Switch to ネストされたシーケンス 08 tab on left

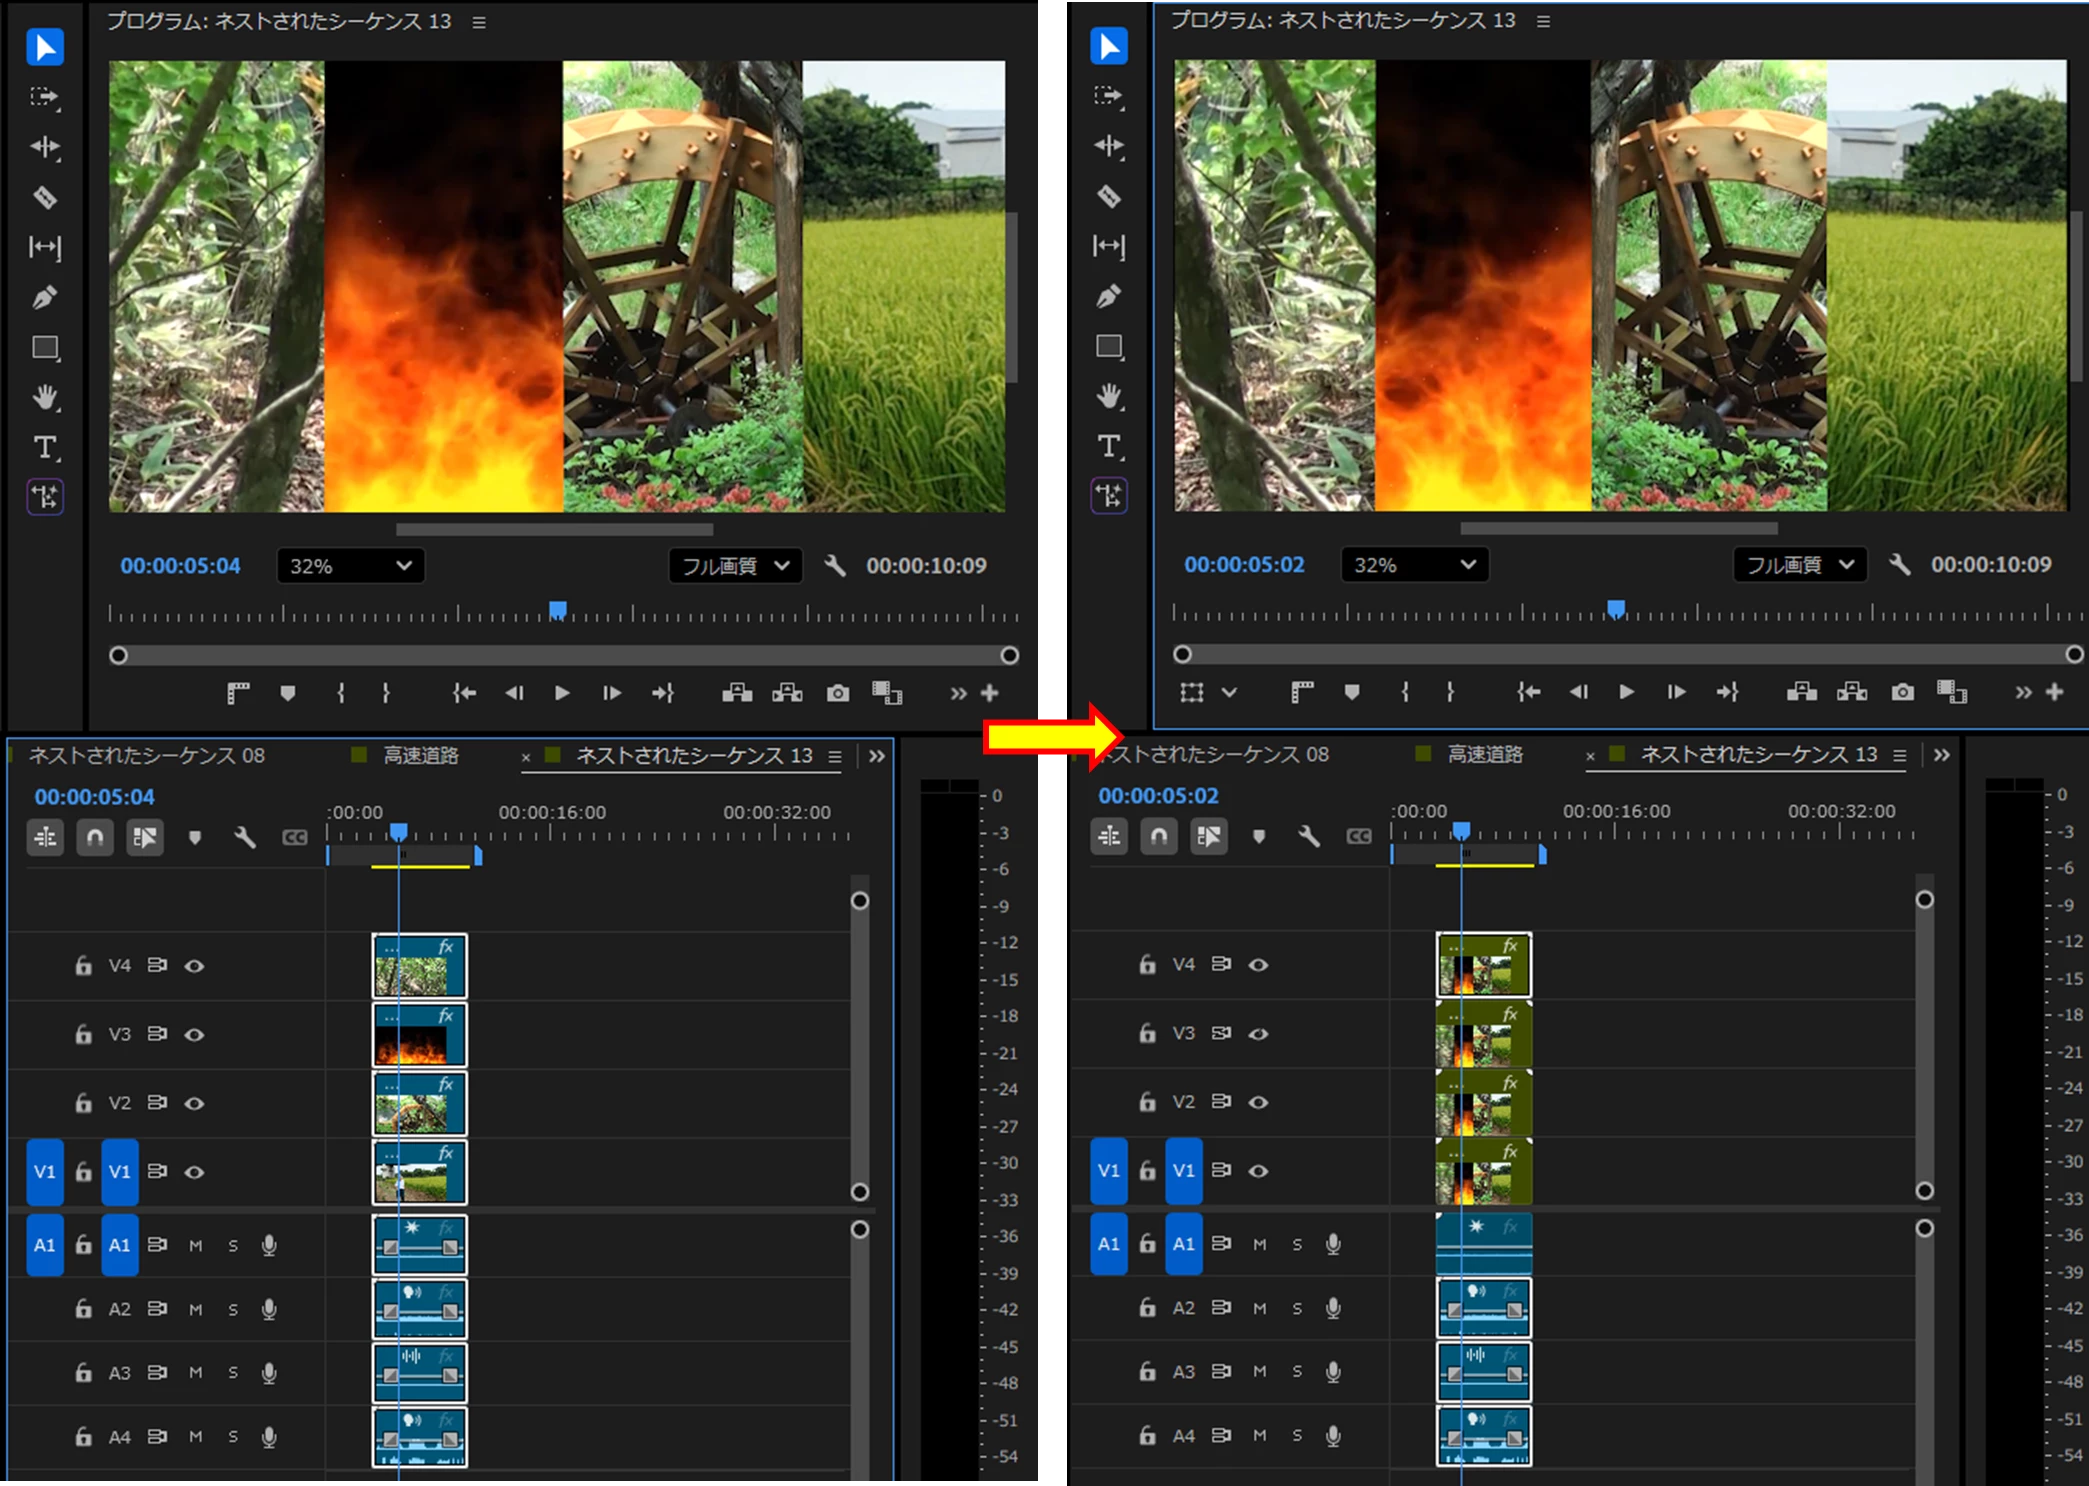point(146,756)
